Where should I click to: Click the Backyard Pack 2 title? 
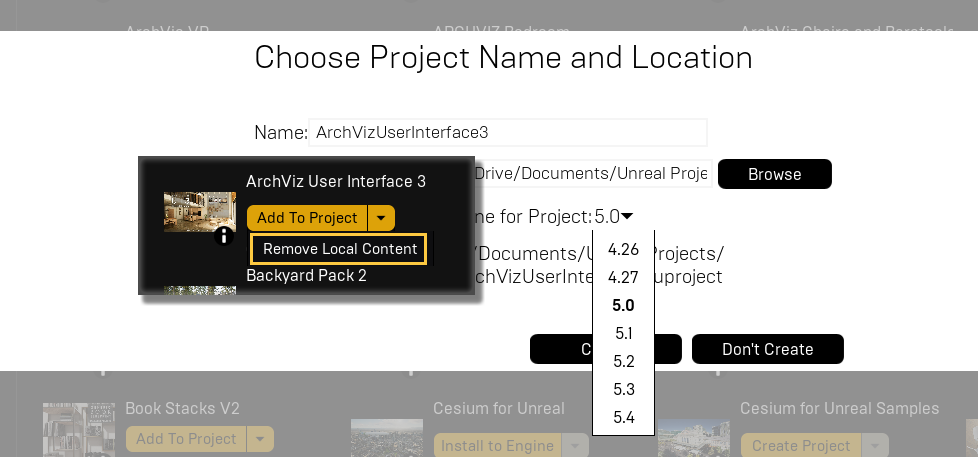tap(306, 275)
